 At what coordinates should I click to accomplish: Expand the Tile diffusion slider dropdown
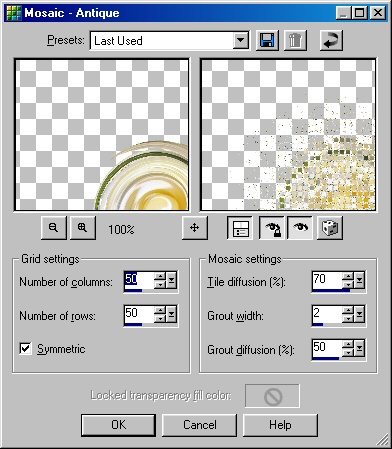[359, 280]
